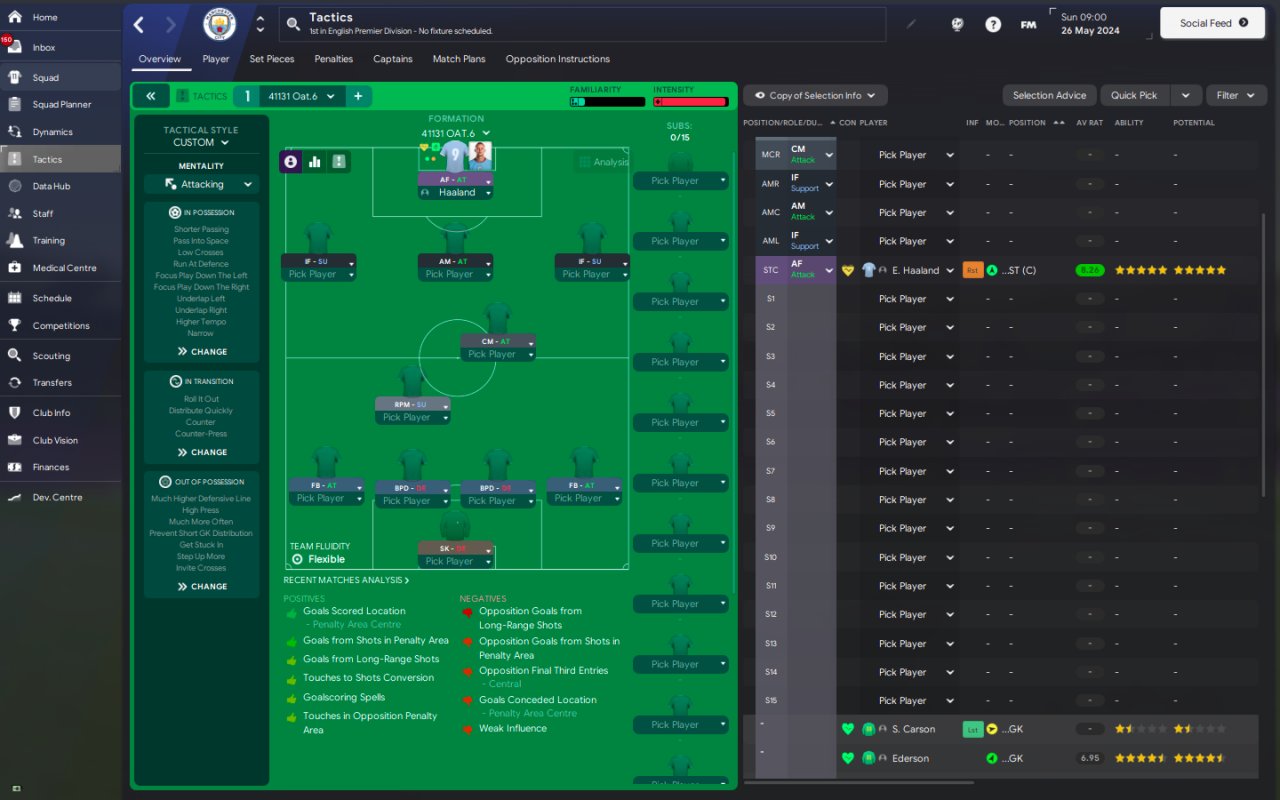Click the Social Feed button
This screenshot has width=1280, height=800.
tap(1213, 23)
